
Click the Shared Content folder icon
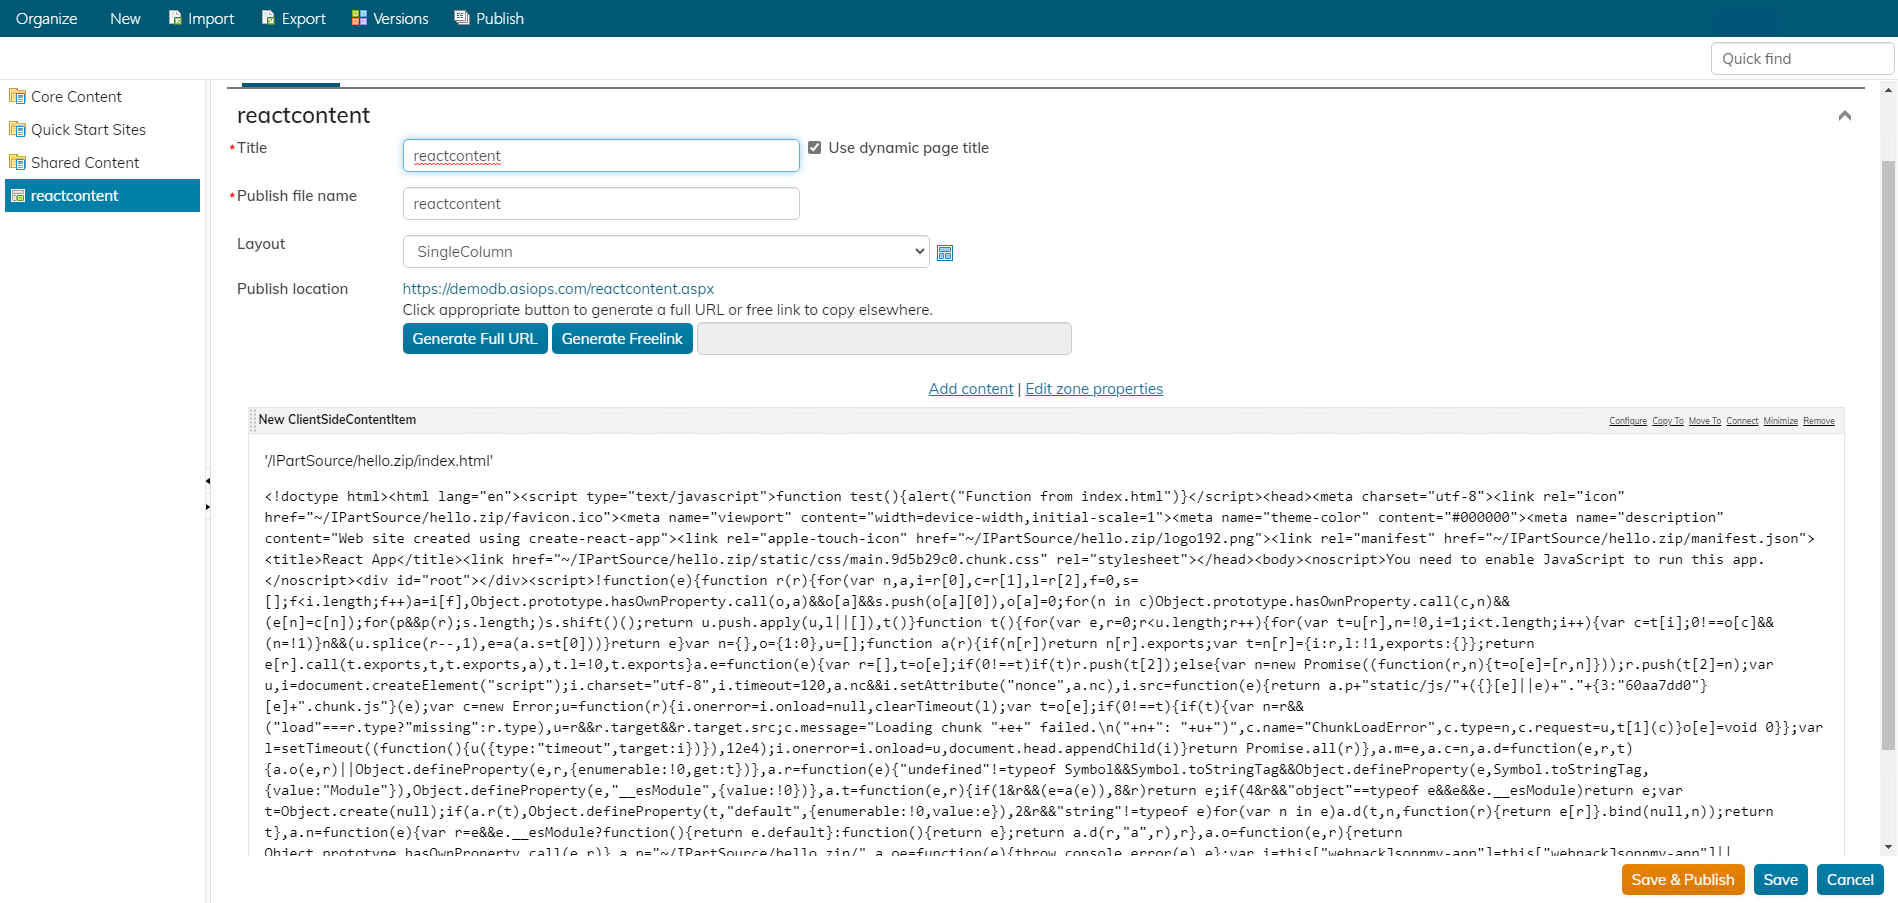[17, 162]
